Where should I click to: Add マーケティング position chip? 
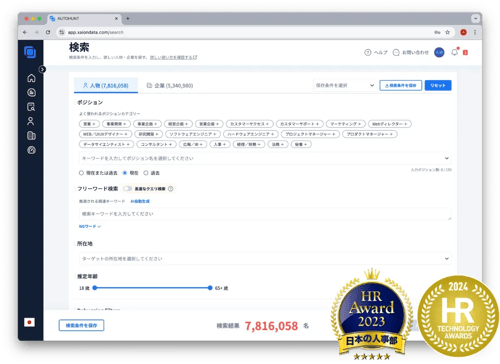(345, 124)
